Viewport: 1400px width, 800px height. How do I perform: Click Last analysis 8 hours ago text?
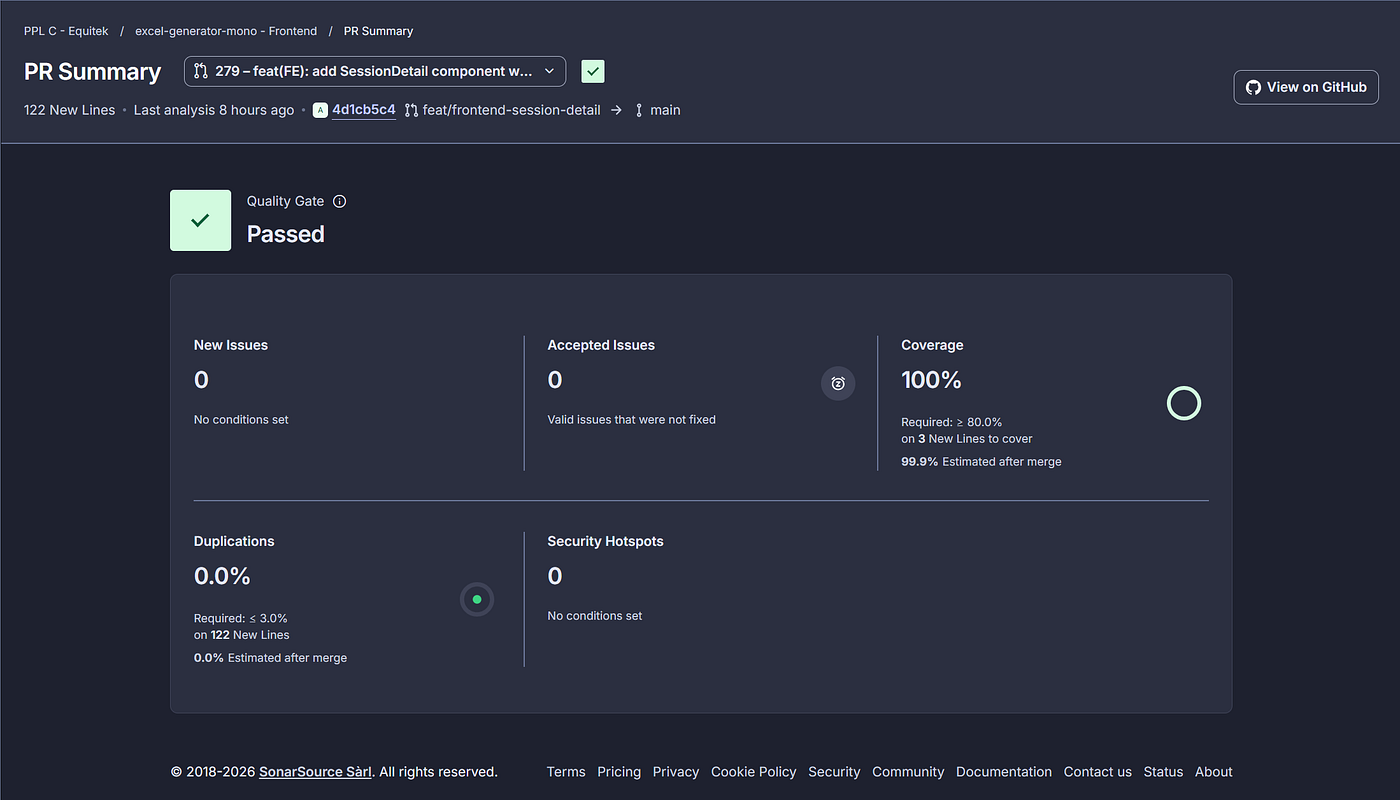[x=214, y=110]
